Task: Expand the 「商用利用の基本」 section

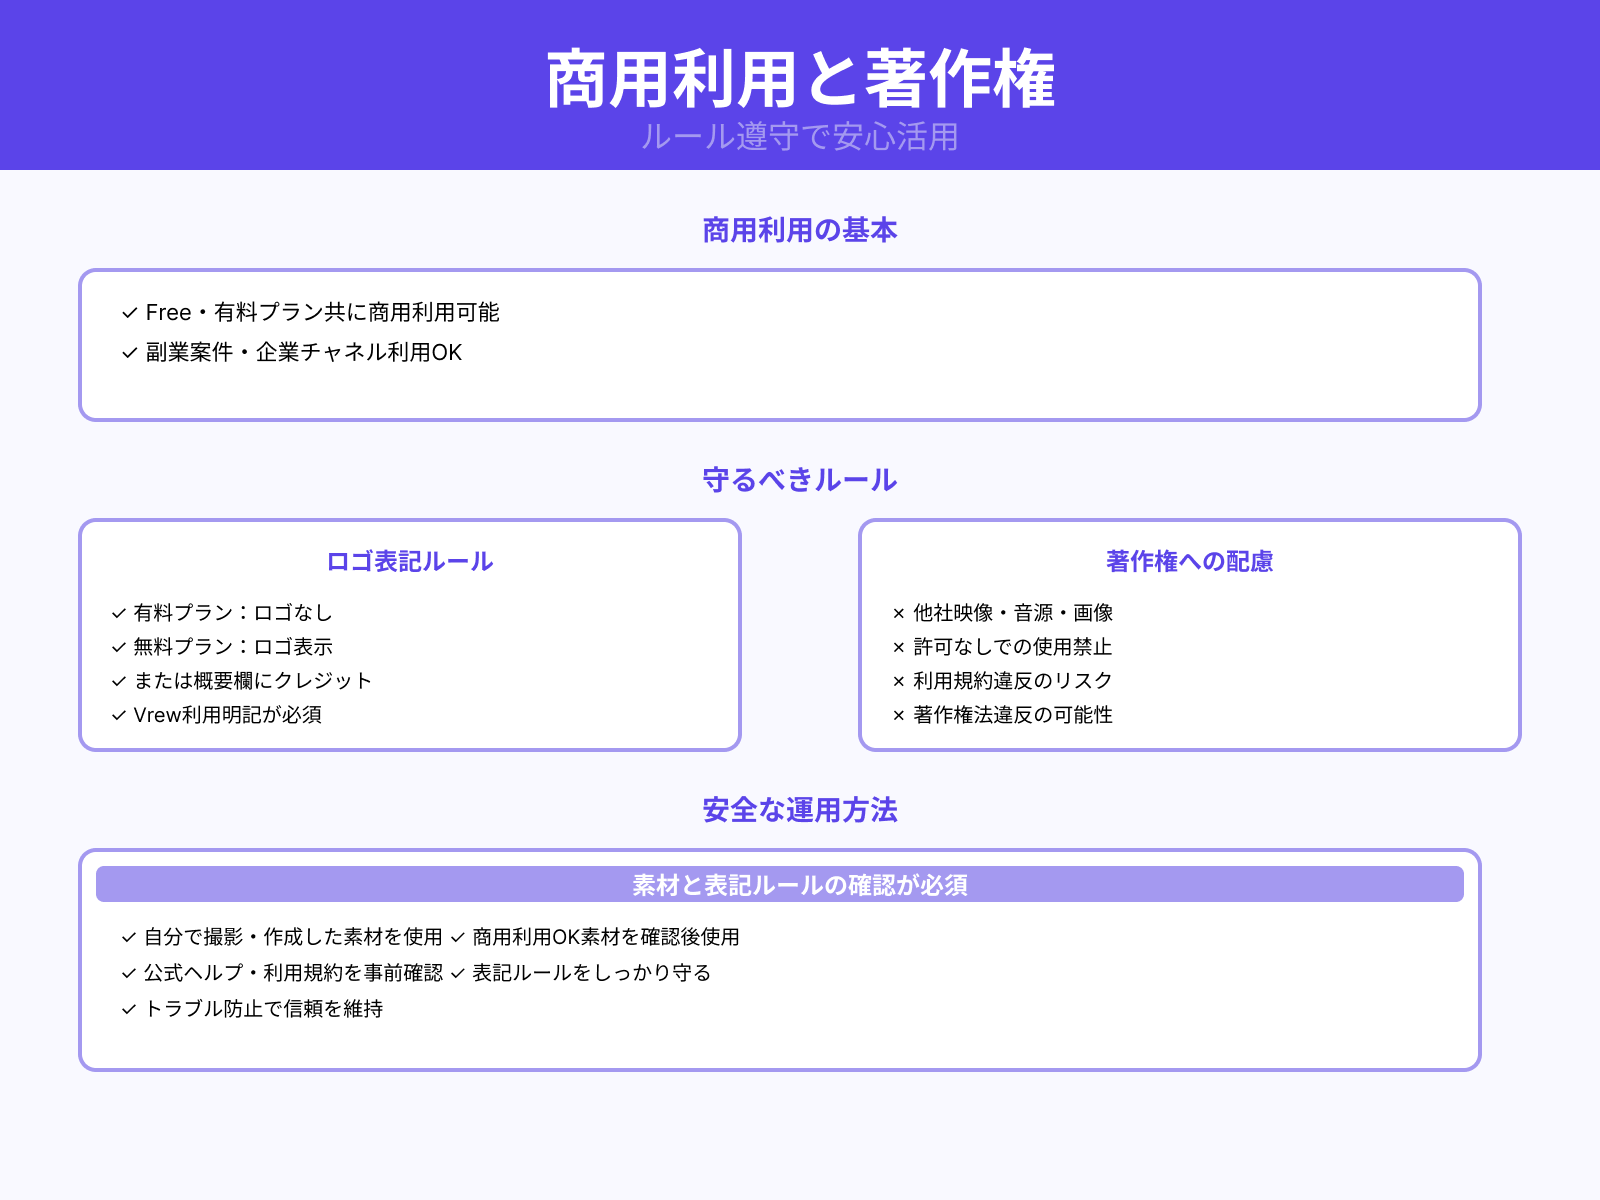Action: point(800,229)
